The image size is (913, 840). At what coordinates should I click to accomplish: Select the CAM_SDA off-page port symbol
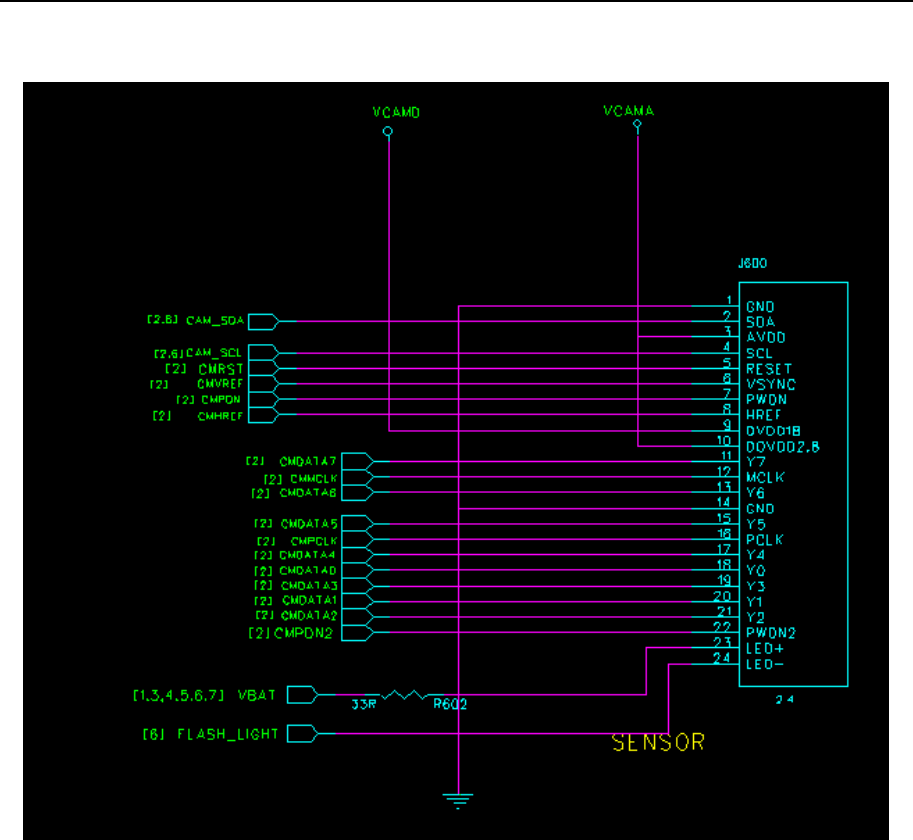pyautogui.click(x=264, y=322)
